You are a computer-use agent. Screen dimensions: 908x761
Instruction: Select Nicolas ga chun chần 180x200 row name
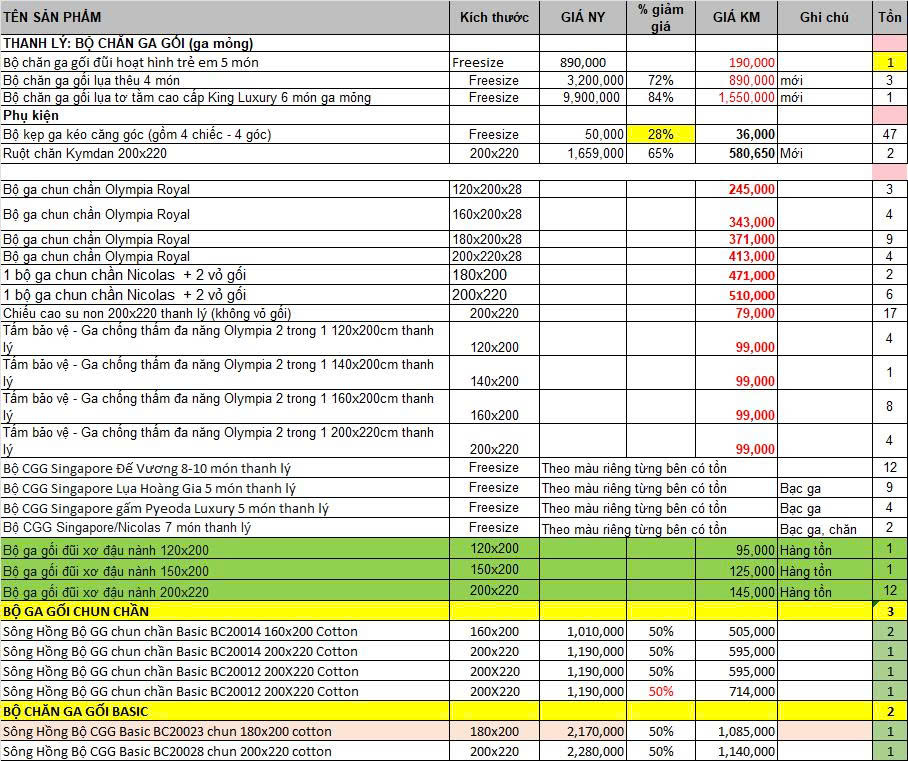225,275
